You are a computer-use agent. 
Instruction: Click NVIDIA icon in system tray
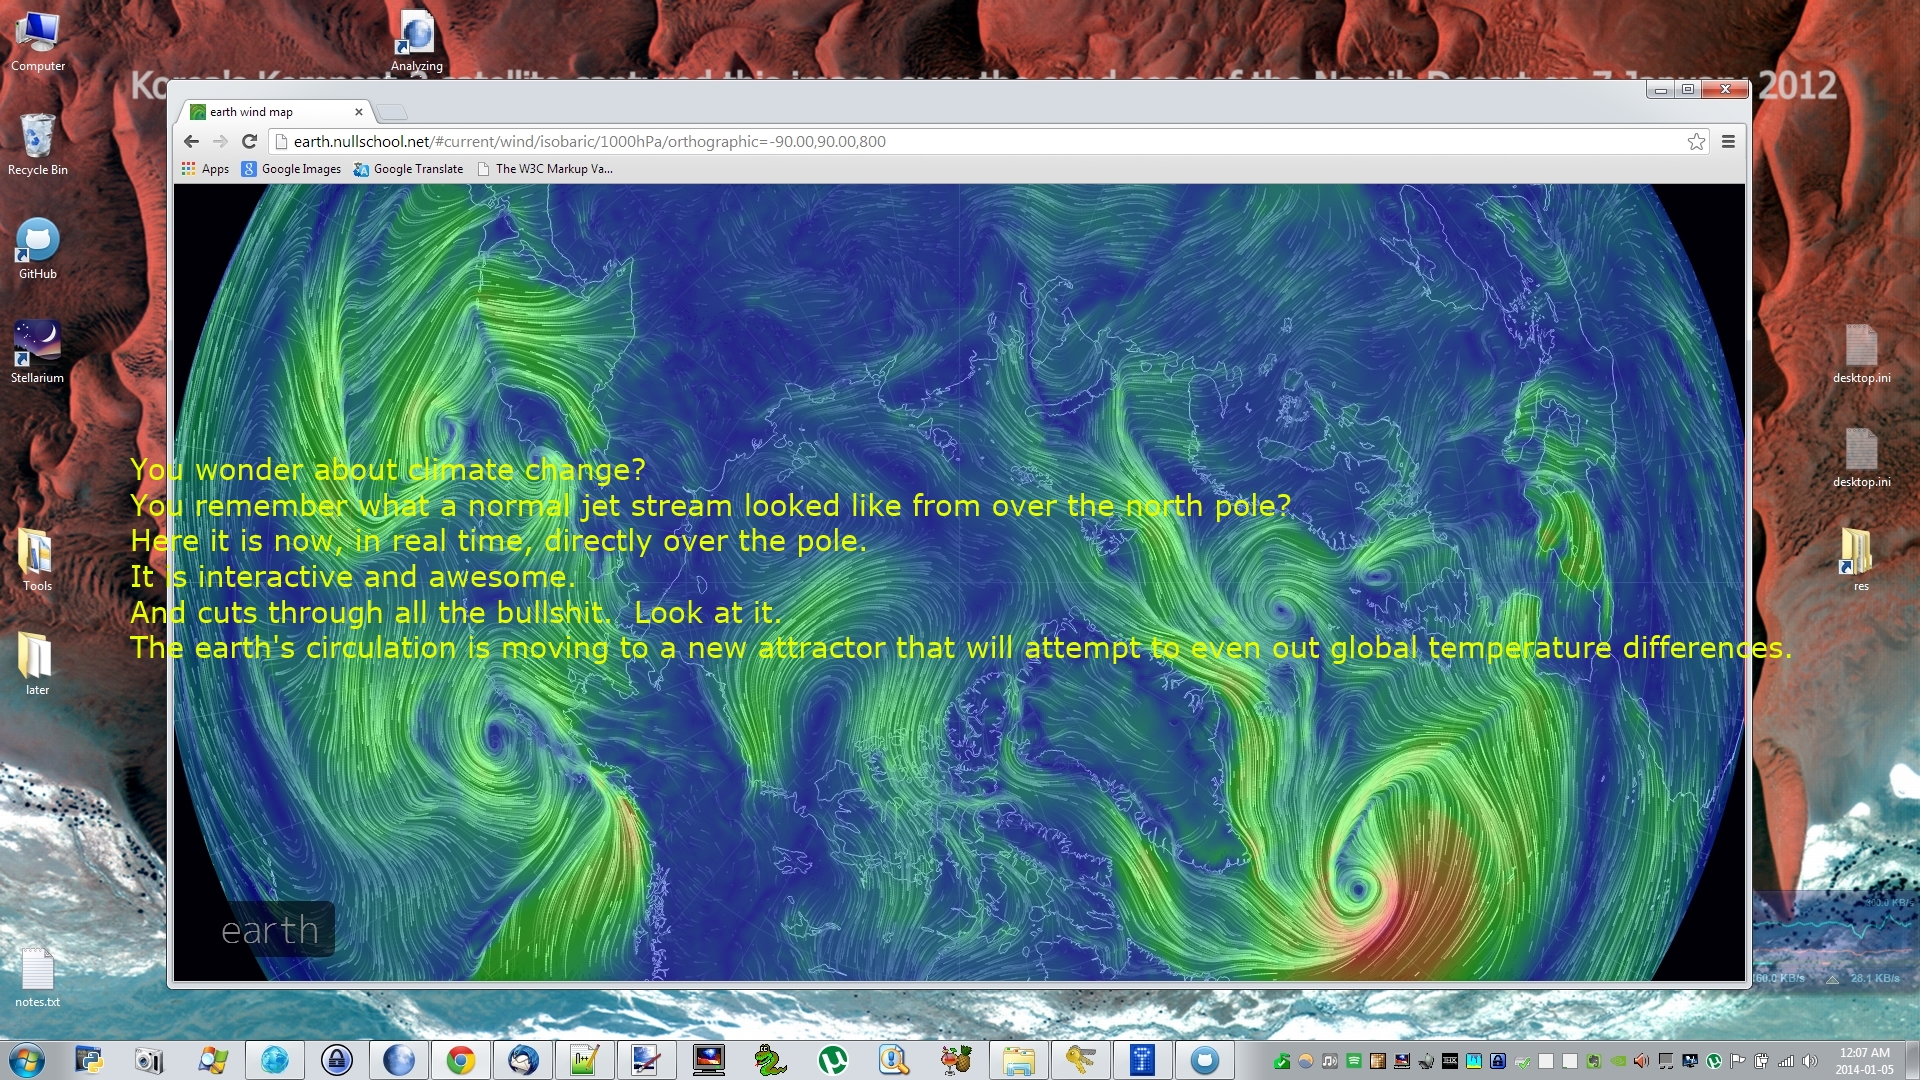click(1618, 1061)
